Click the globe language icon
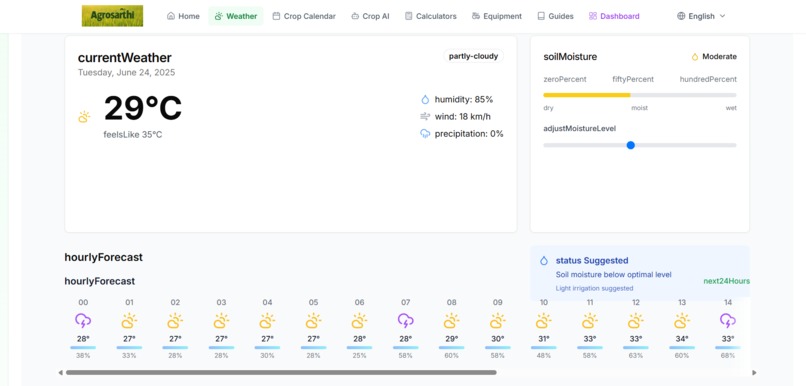This screenshot has height=386, width=806. (681, 16)
